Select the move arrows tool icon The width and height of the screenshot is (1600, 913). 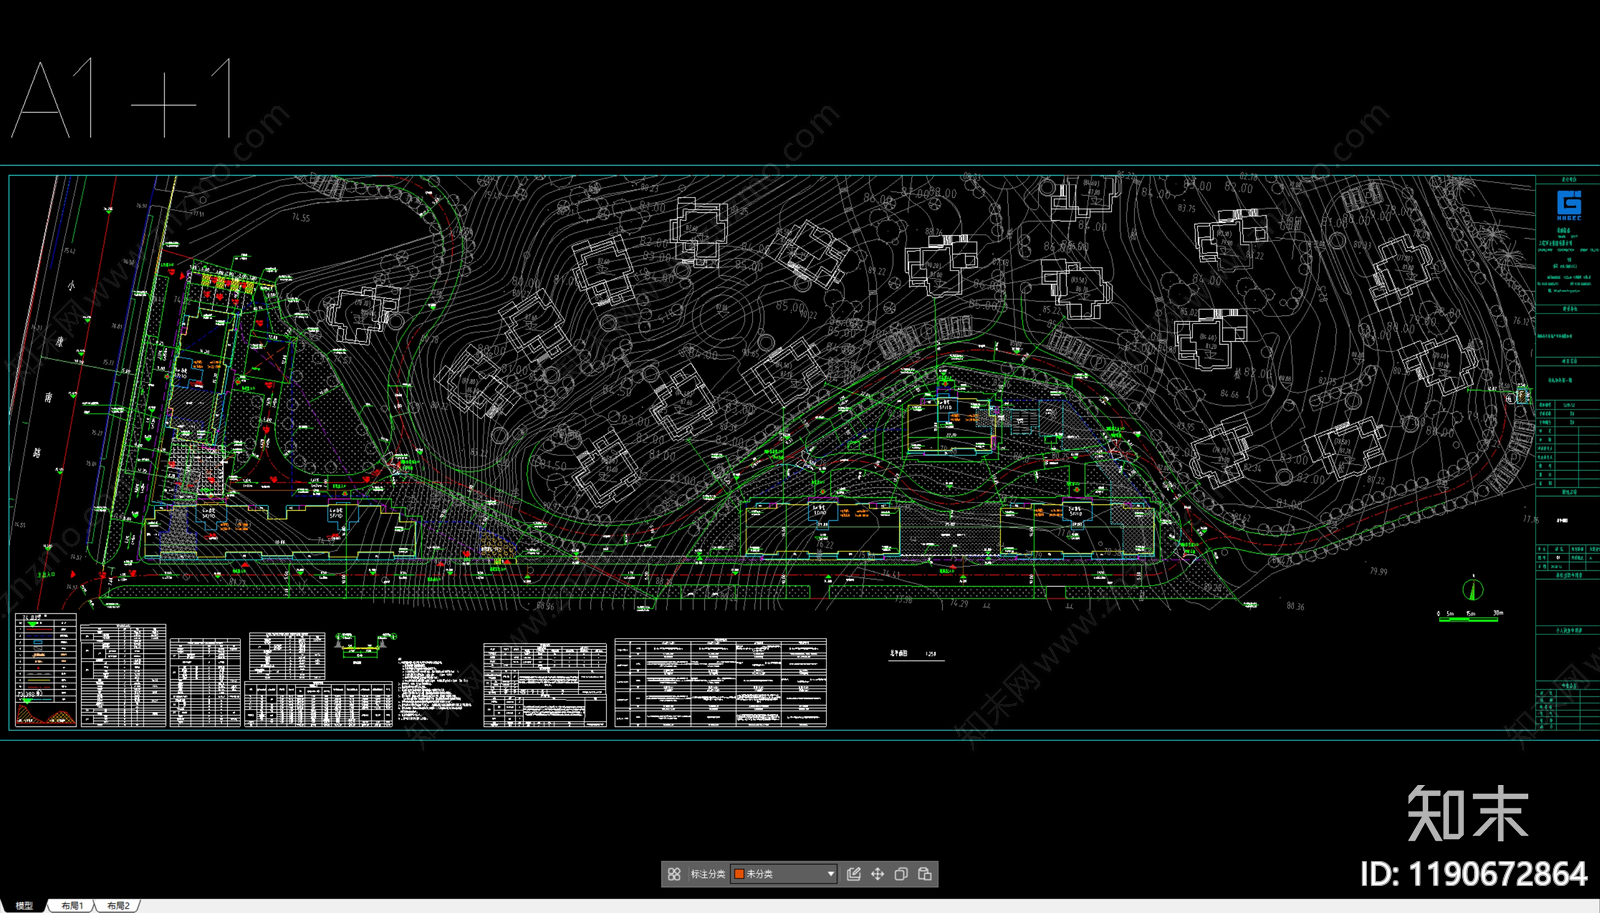point(877,874)
